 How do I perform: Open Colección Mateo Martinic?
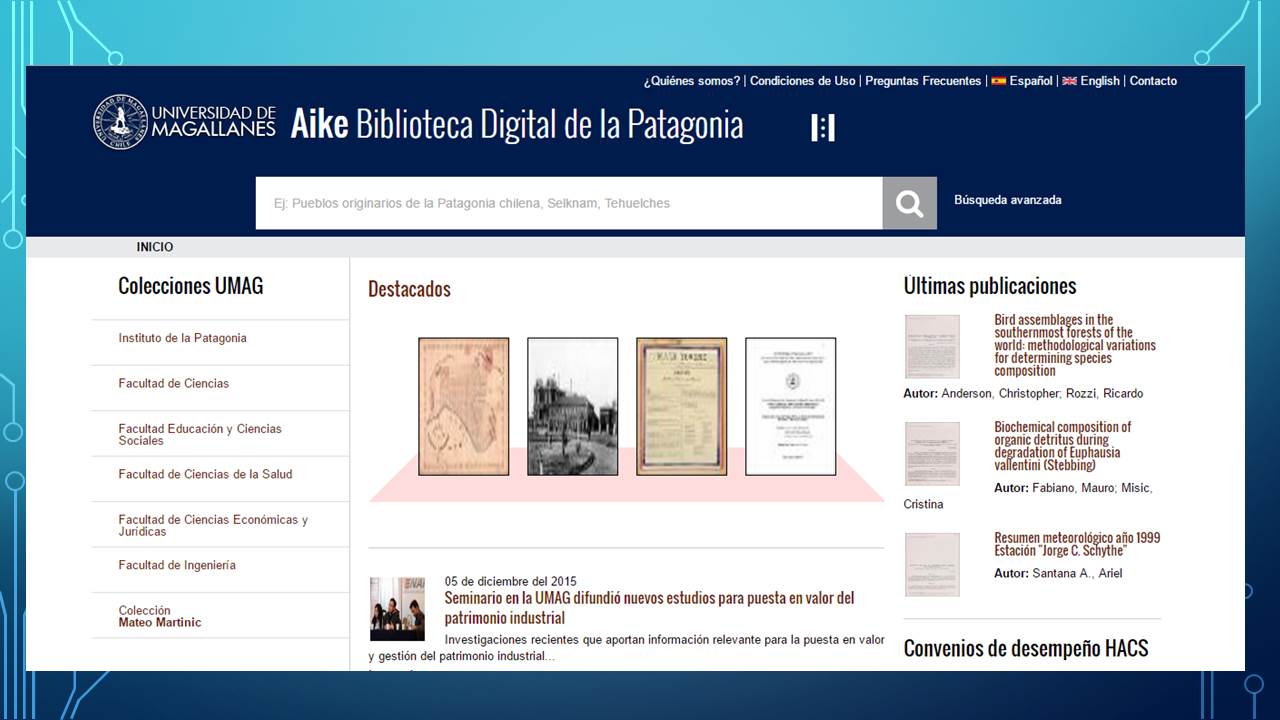point(160,616)
